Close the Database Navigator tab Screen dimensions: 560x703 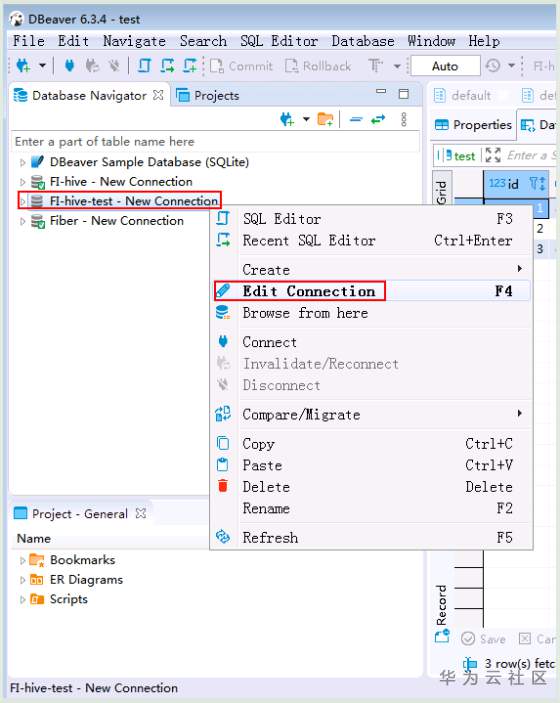(x=158, y=95)
